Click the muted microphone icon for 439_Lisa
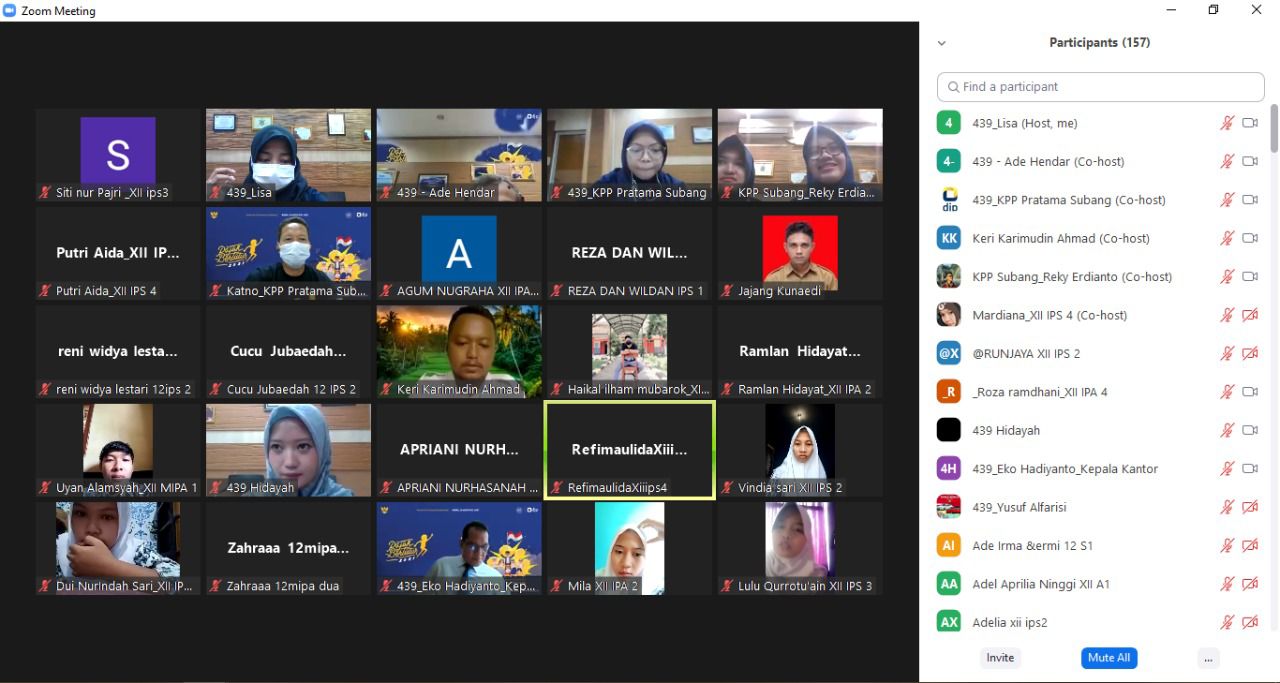The height and width of the screenshot is (683, 1280). 1227,123
